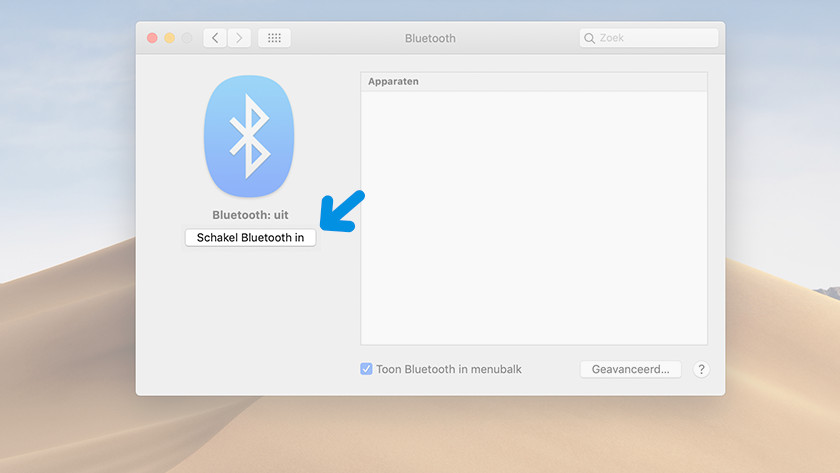Click inside the empty Apparaten devices list
Screen dimensions: 840x473
533,215
